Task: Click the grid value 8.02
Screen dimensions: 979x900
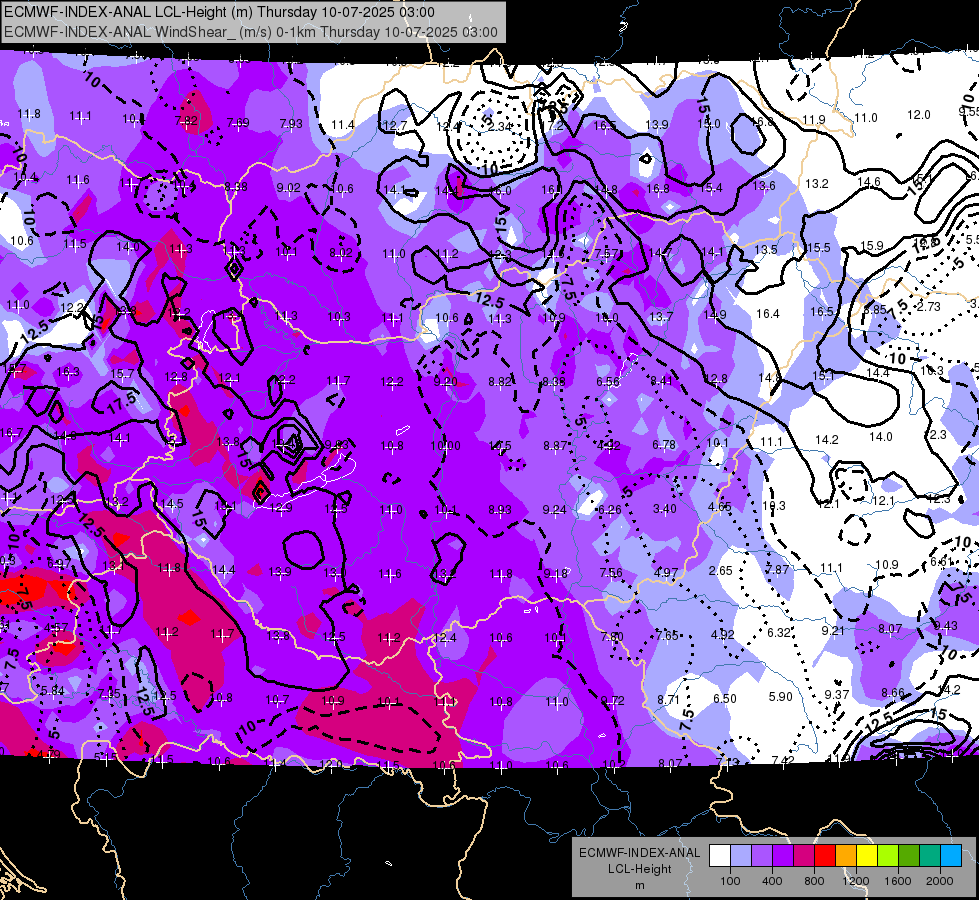Action: (341, 252)
